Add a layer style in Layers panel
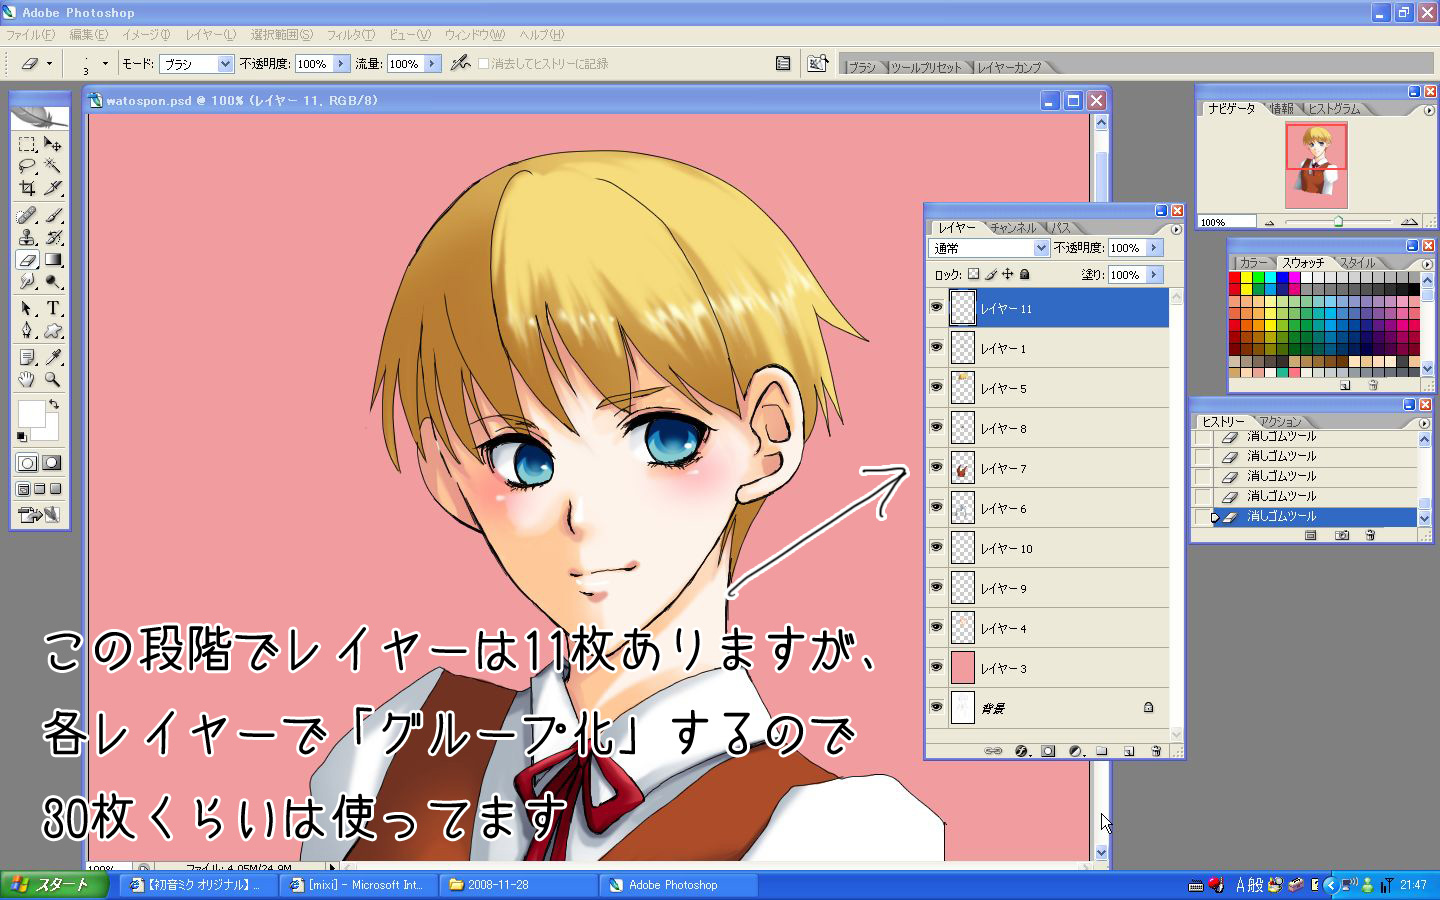 coord(1021,751)
